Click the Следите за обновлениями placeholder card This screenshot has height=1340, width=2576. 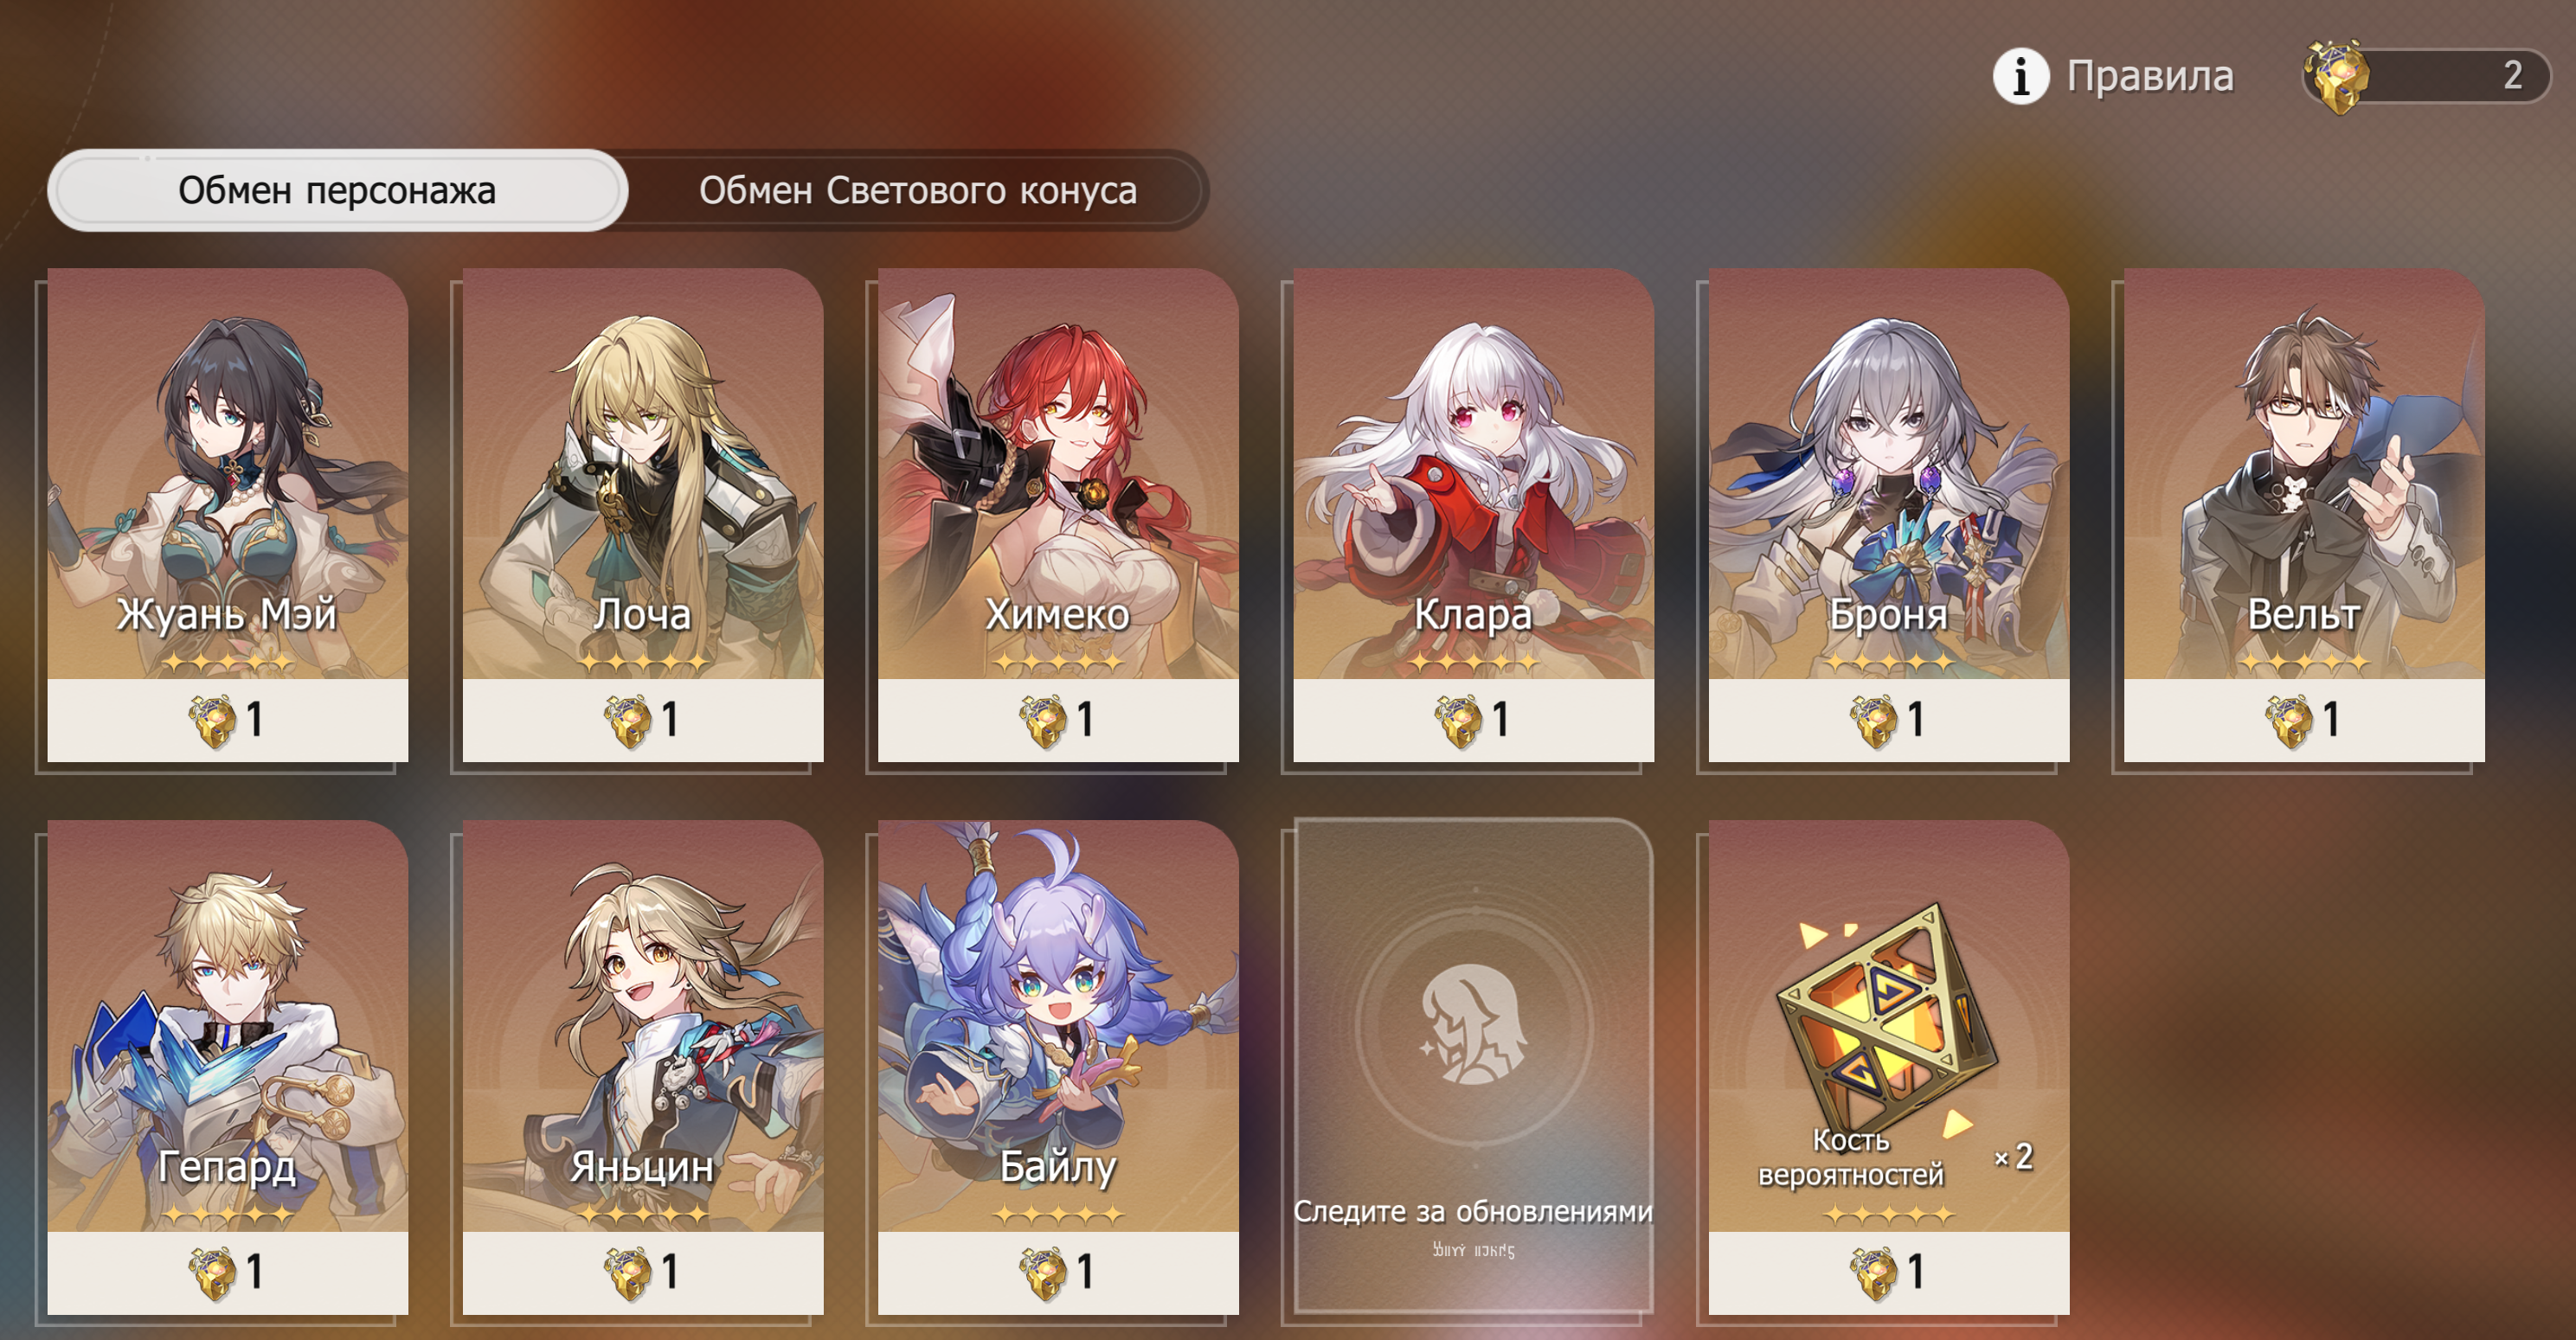coord(1473,1067)
